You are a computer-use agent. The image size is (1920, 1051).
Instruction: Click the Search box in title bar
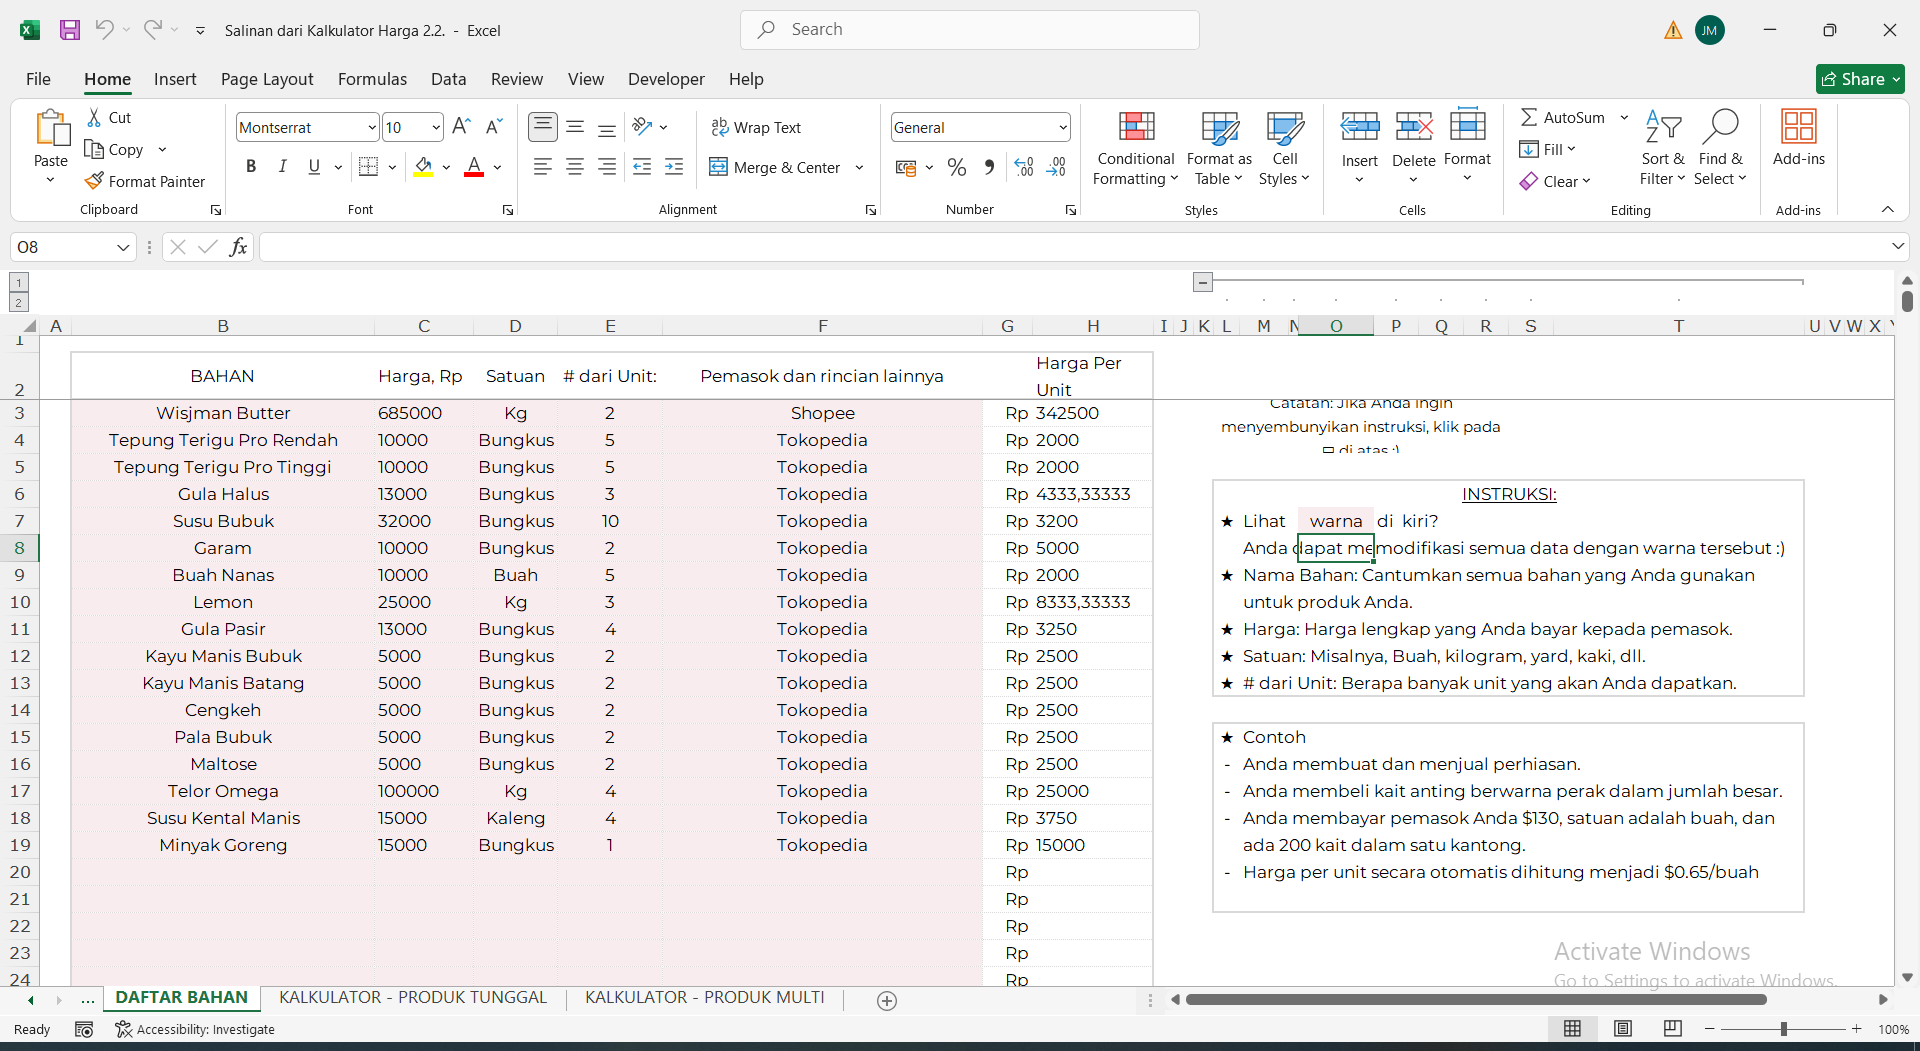point(969,30)
